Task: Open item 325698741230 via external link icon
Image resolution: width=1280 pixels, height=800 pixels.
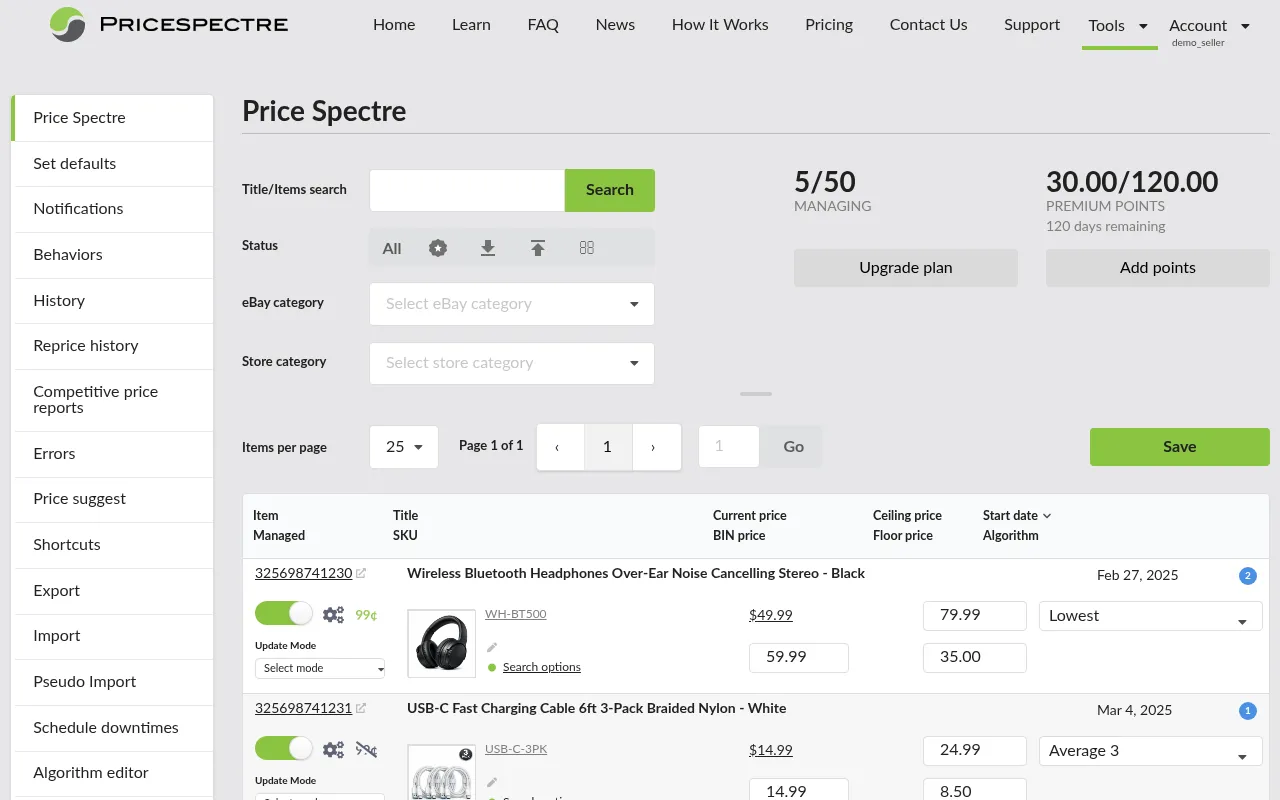Action: (x=361, y=571)
